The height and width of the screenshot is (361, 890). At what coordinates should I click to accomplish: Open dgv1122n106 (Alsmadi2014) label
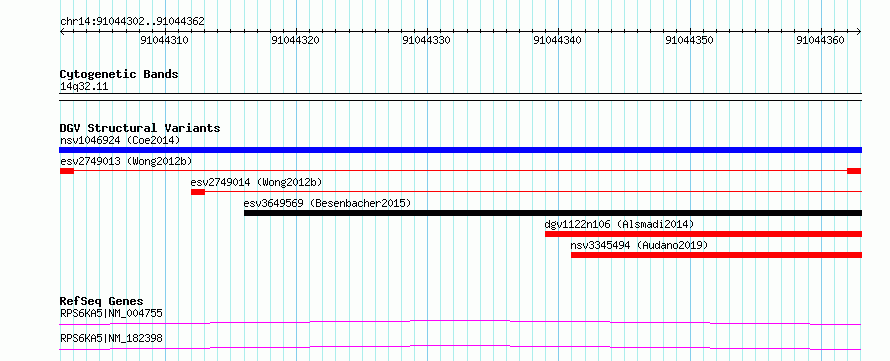[619, 224]
